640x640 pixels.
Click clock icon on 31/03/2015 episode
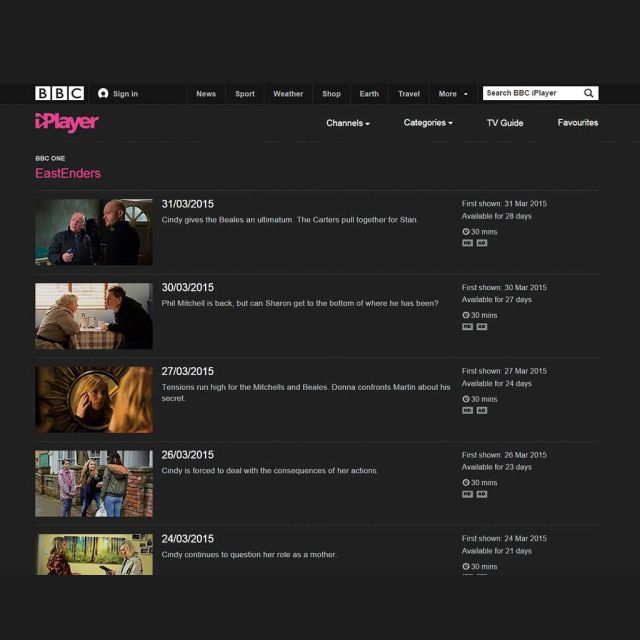[x=466, y=231]
